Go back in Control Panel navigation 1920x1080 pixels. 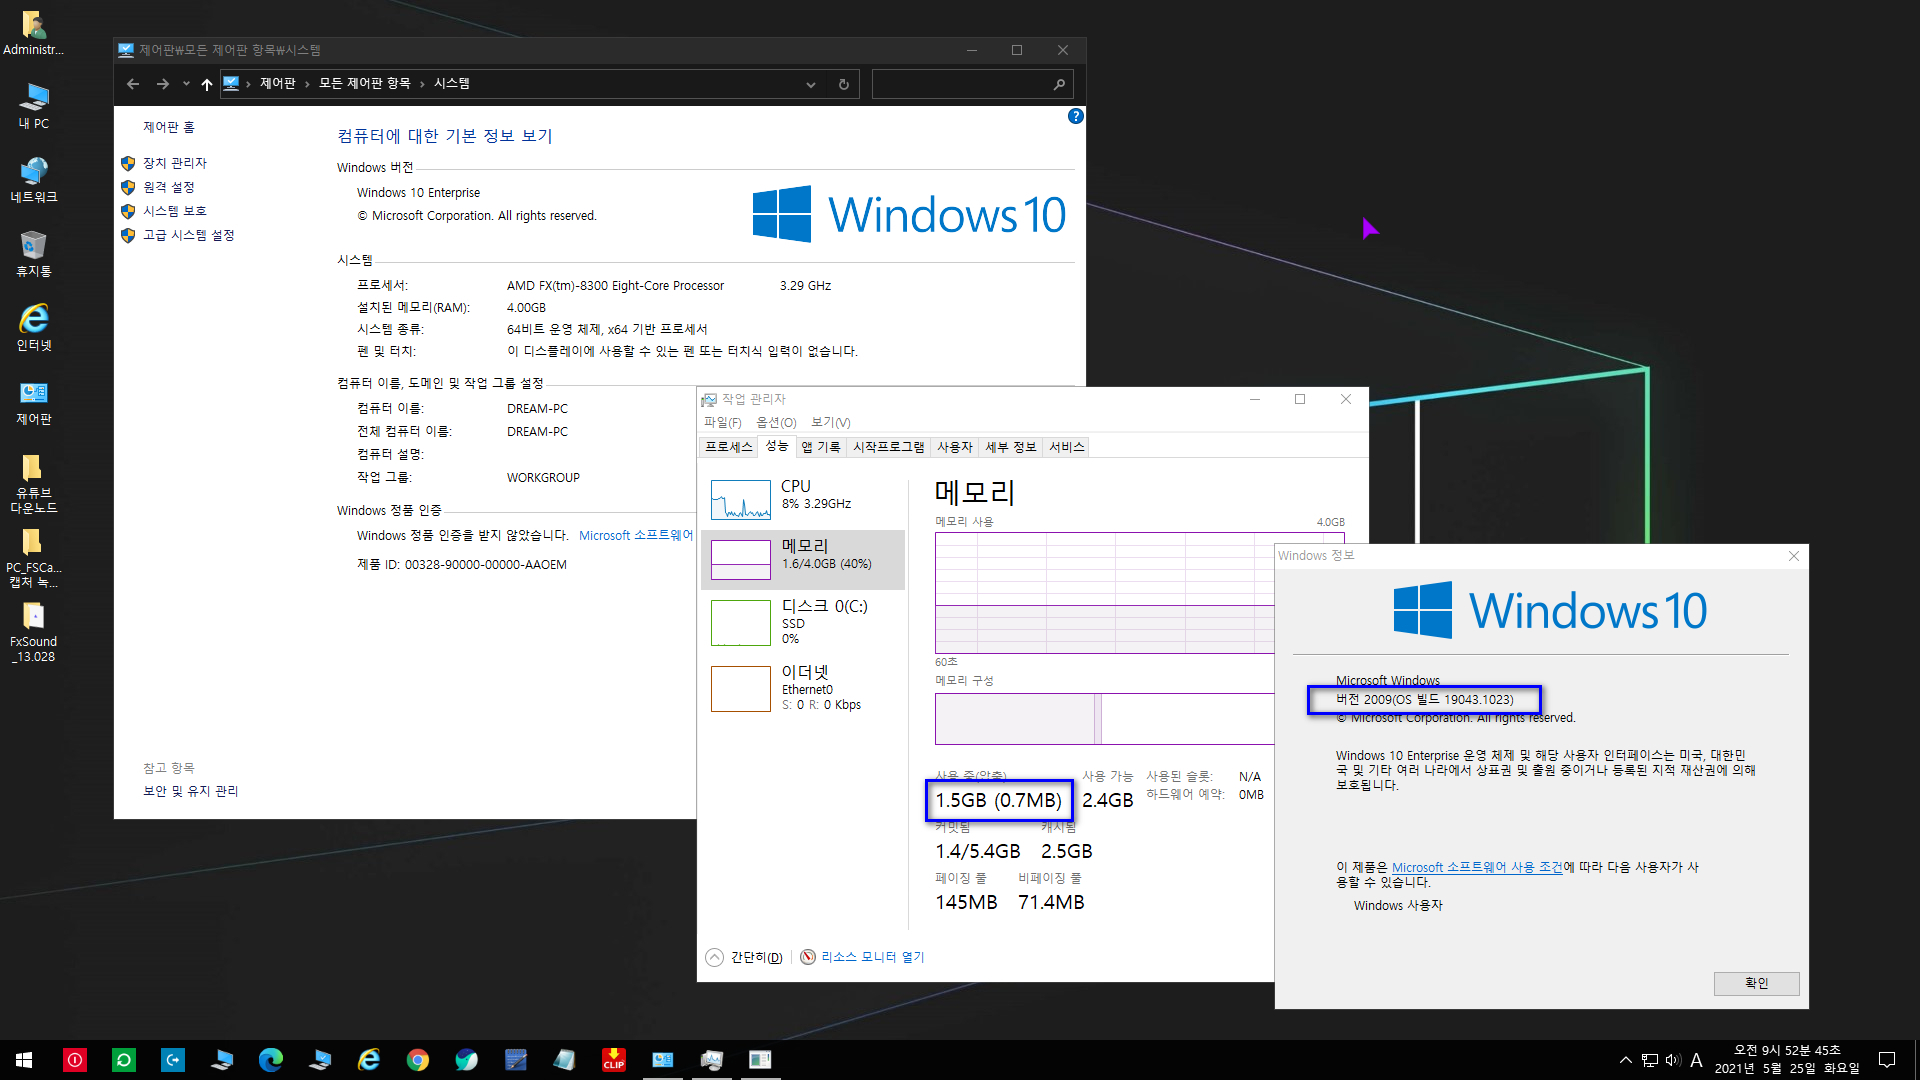133,84
